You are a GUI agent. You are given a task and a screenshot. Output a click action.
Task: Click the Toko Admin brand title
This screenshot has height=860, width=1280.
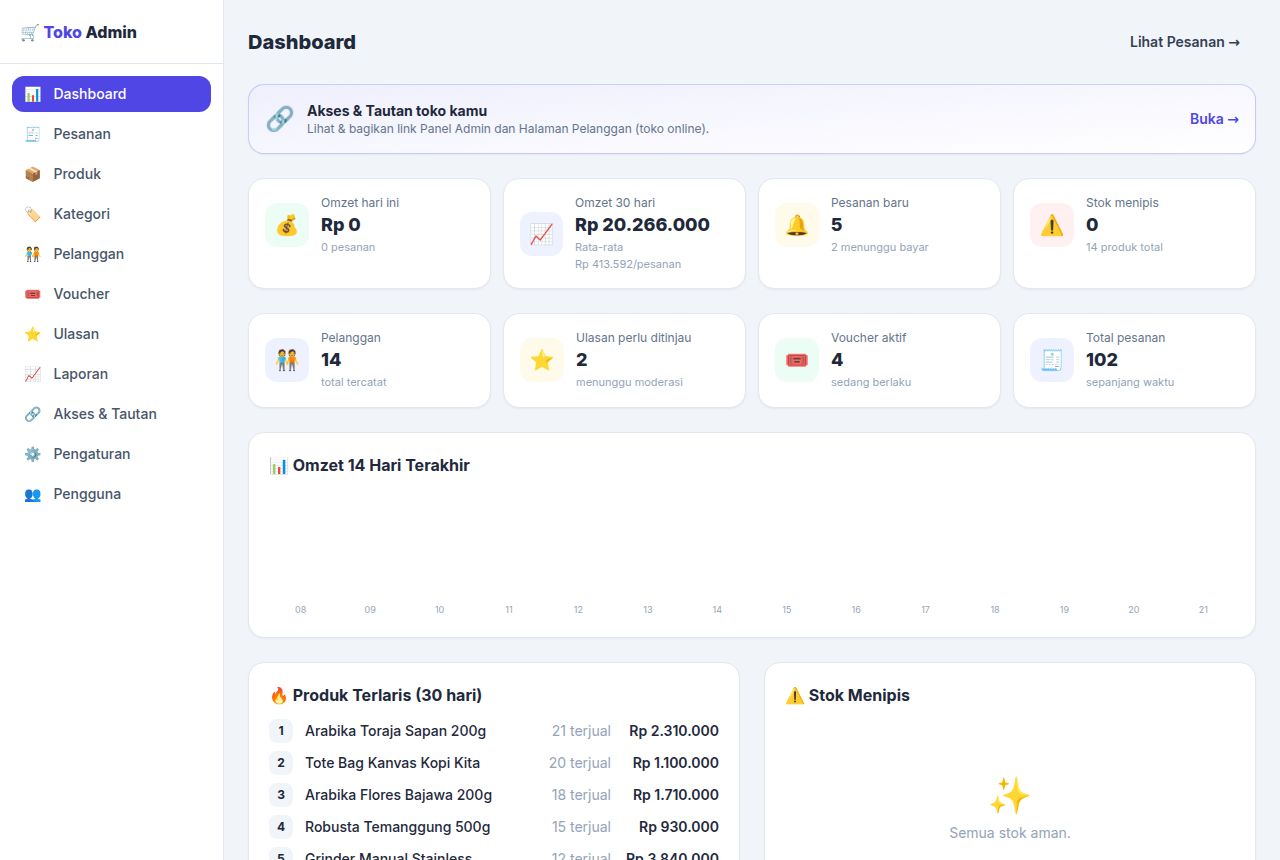pyautogui.click(x=90, y=32)
